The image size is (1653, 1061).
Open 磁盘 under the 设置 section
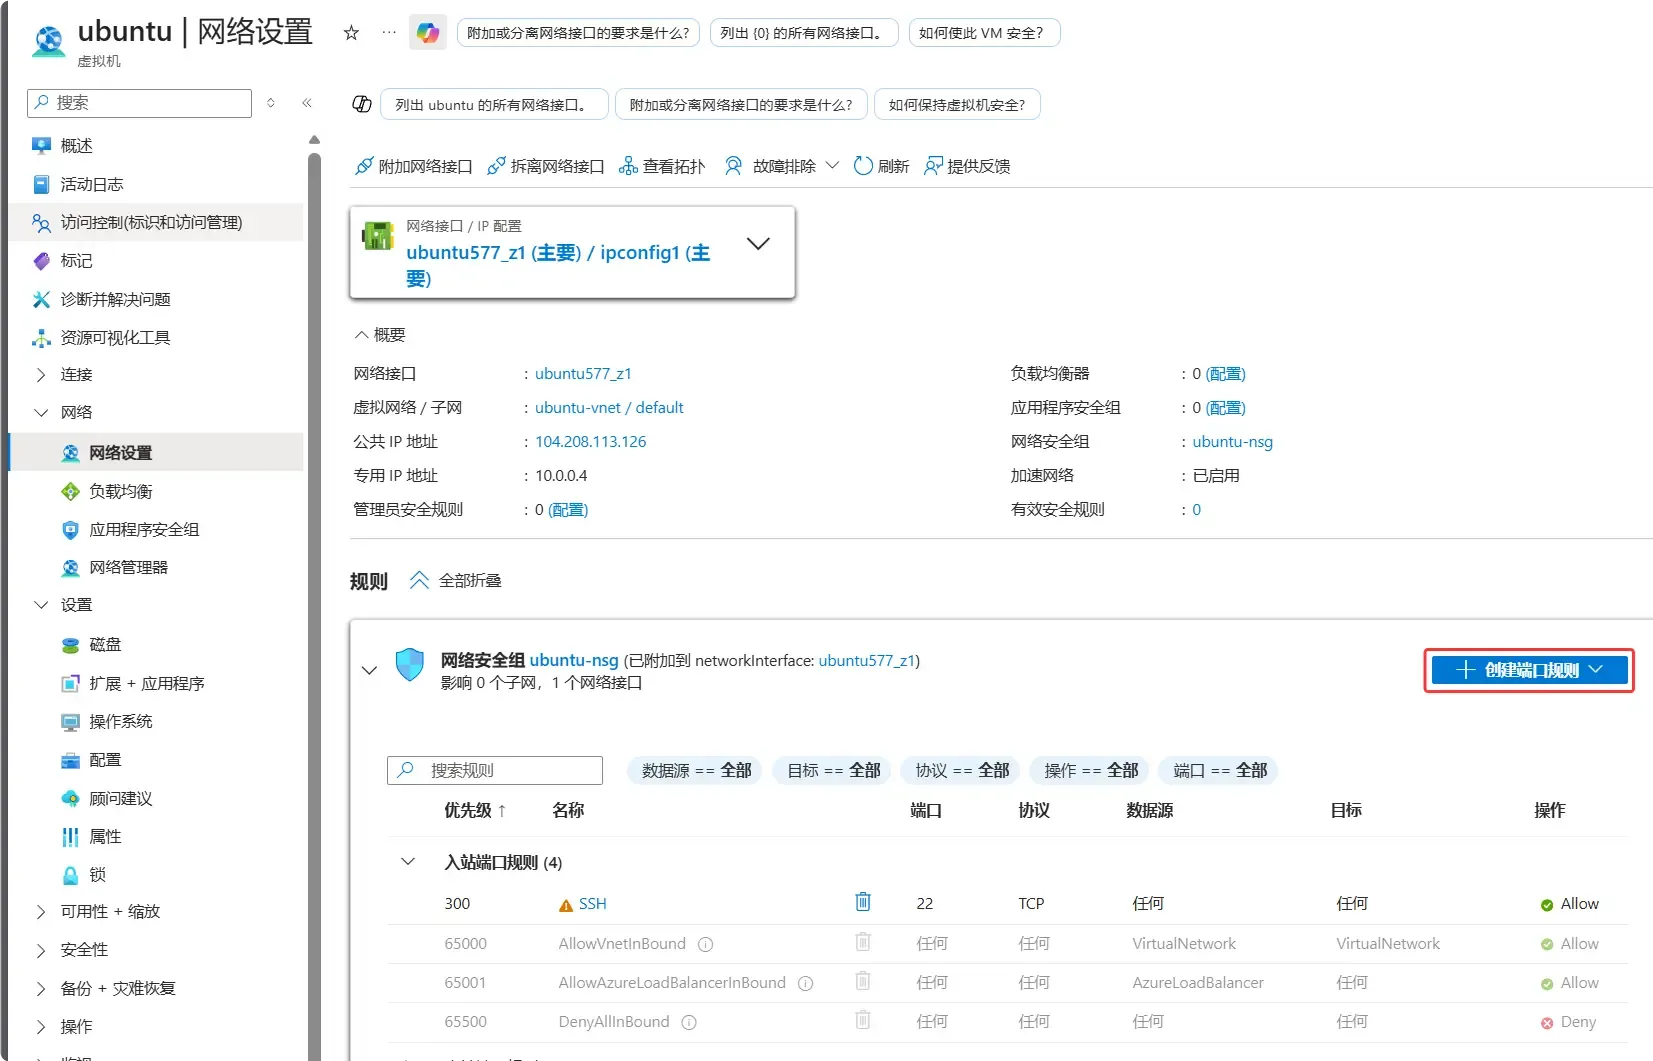[x=103, y=644]
